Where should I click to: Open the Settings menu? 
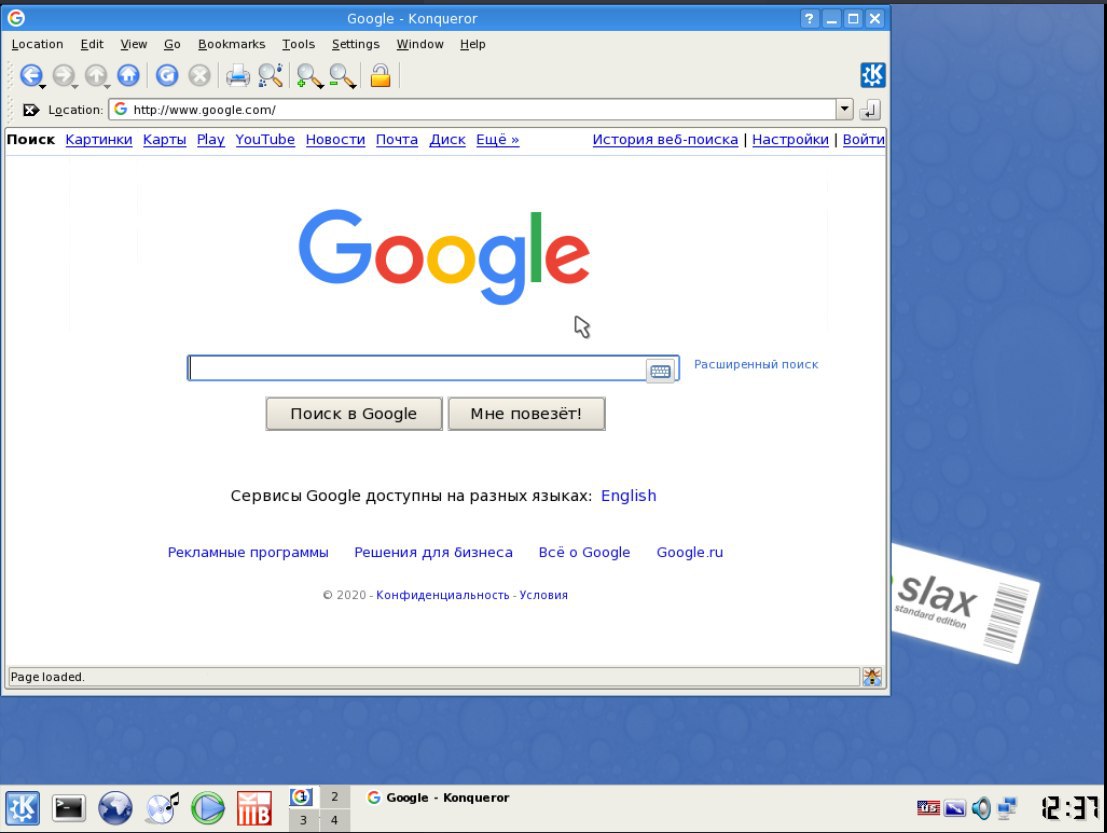(x=356, y=44)
